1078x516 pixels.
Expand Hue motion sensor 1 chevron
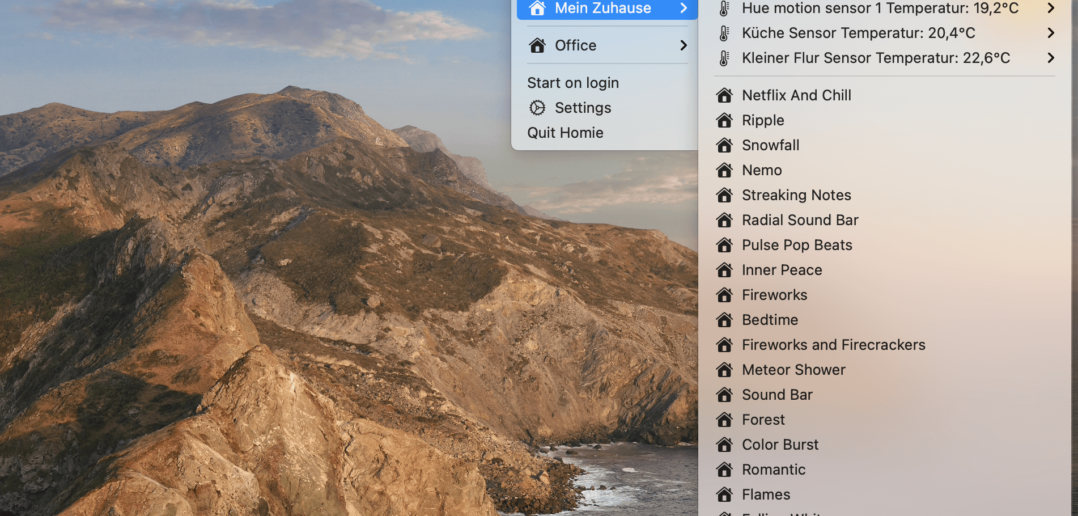pyautogui.click(x=1050, y=8)
